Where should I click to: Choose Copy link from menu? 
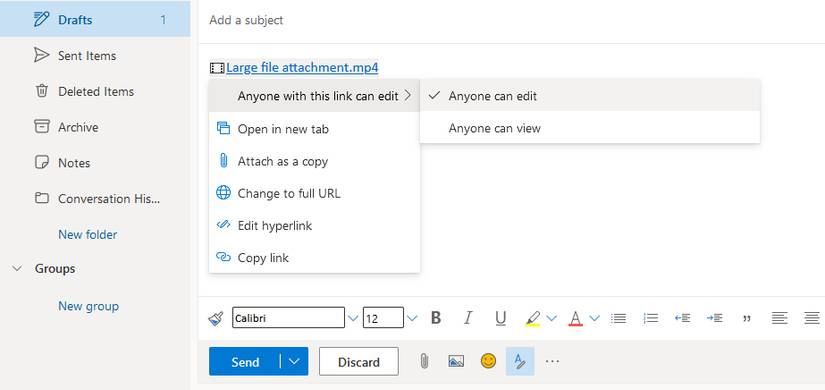314,257
